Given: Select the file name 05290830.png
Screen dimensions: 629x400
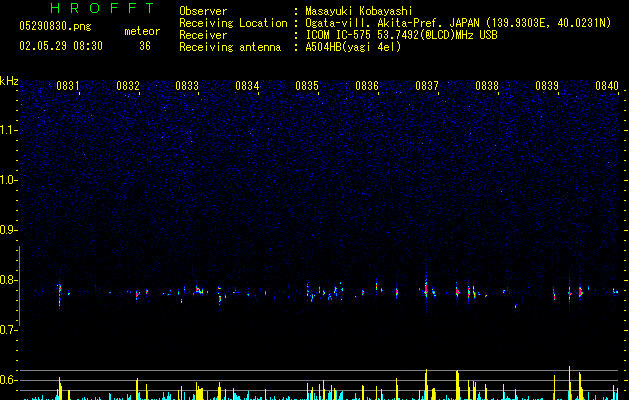Looking at the screenshot, I should [55, 27].
